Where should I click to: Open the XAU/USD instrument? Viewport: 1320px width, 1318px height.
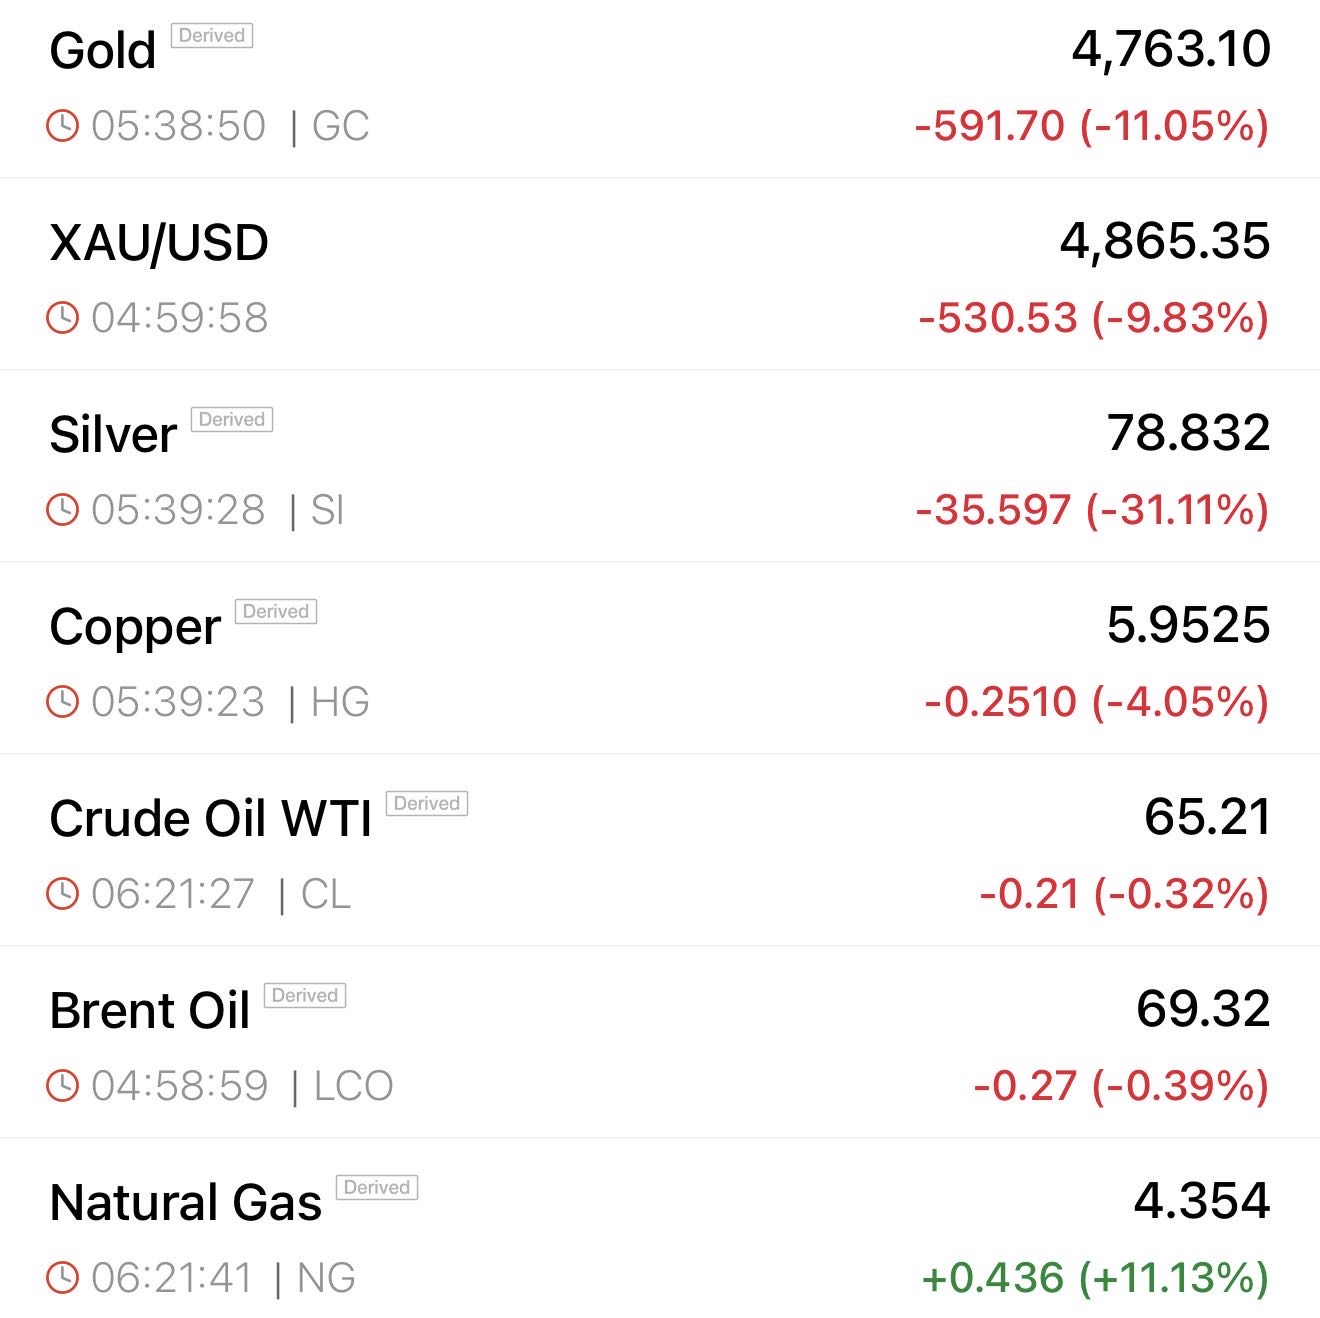[159, 243]
